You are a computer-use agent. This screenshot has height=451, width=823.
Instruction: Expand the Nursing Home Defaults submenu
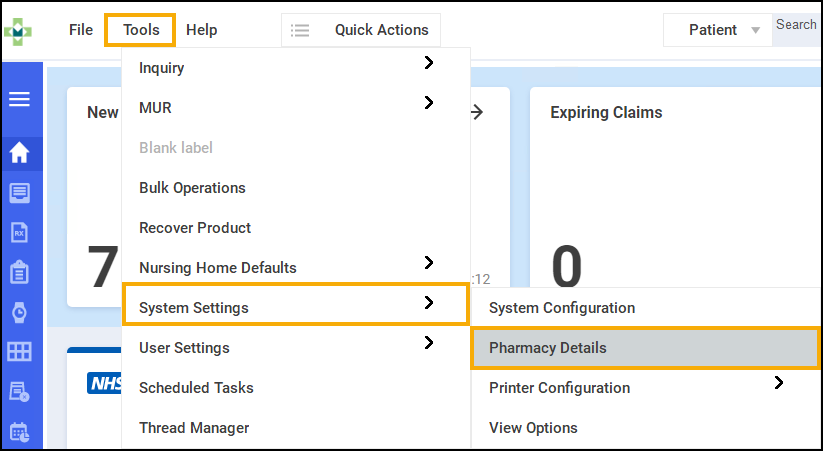pos(428,263)
